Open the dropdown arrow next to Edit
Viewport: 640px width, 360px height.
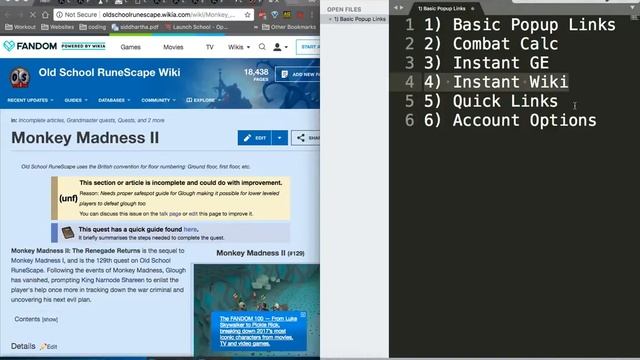tap(280, 138)
